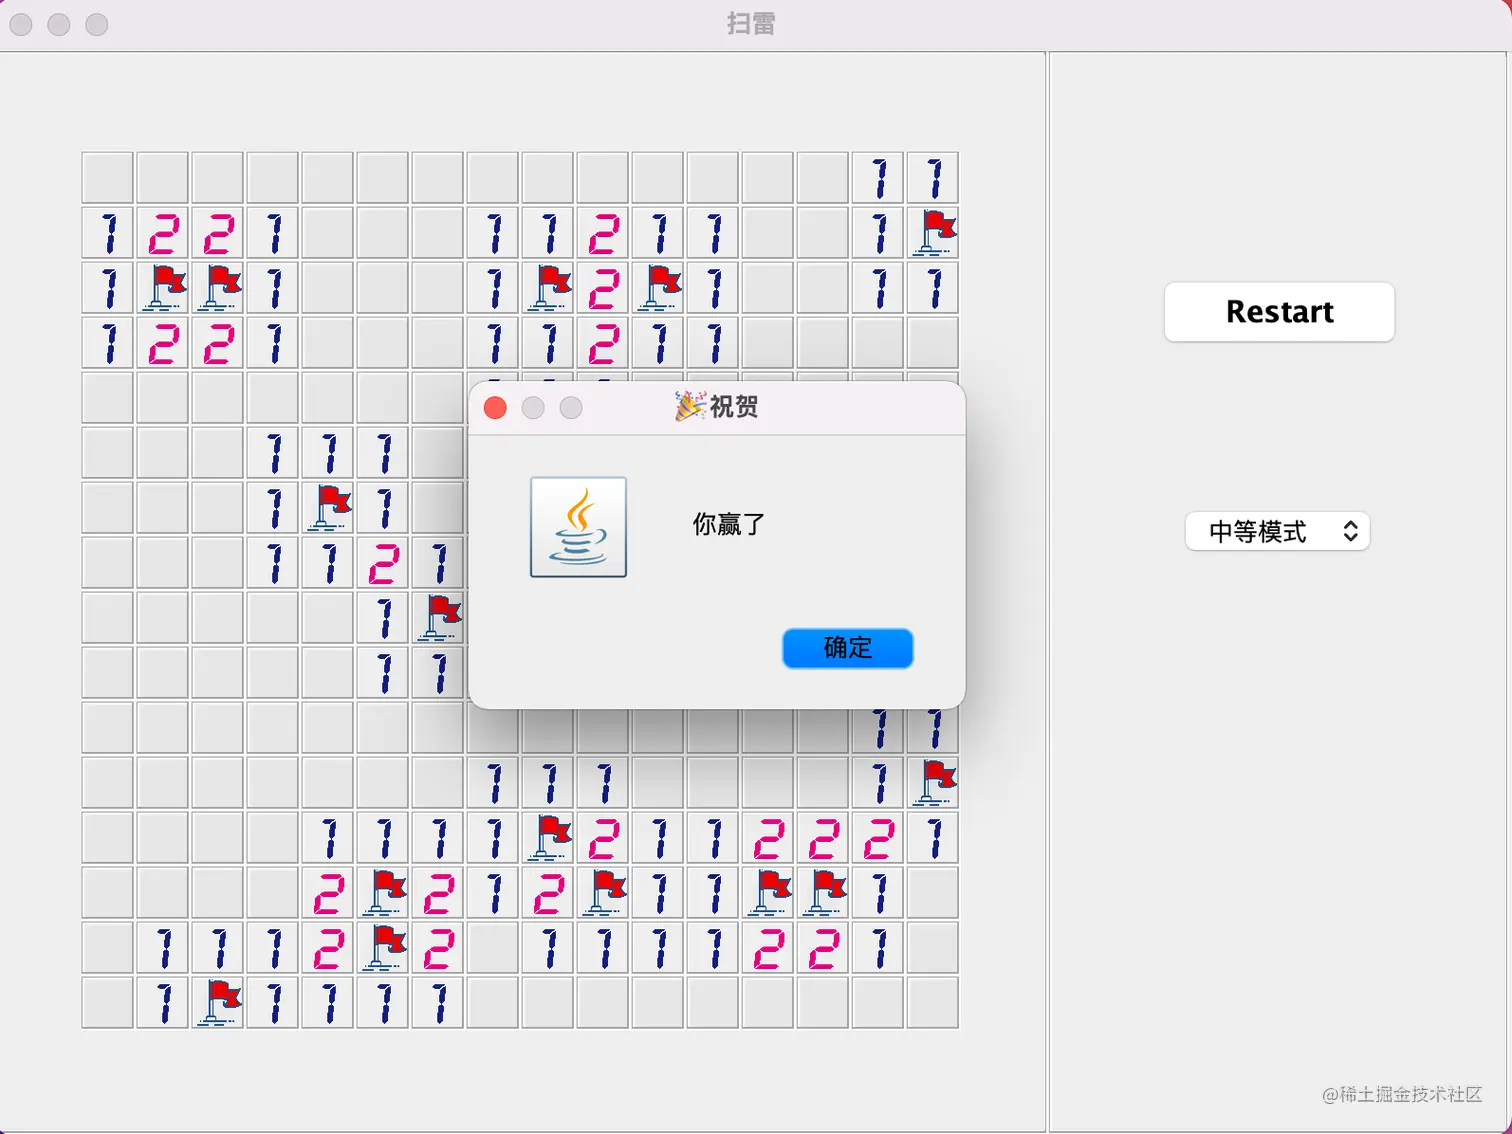Click the flag in the bottom row, column 3
The width and height of the screenshot is (1512, 1134).
(218, 1003)
